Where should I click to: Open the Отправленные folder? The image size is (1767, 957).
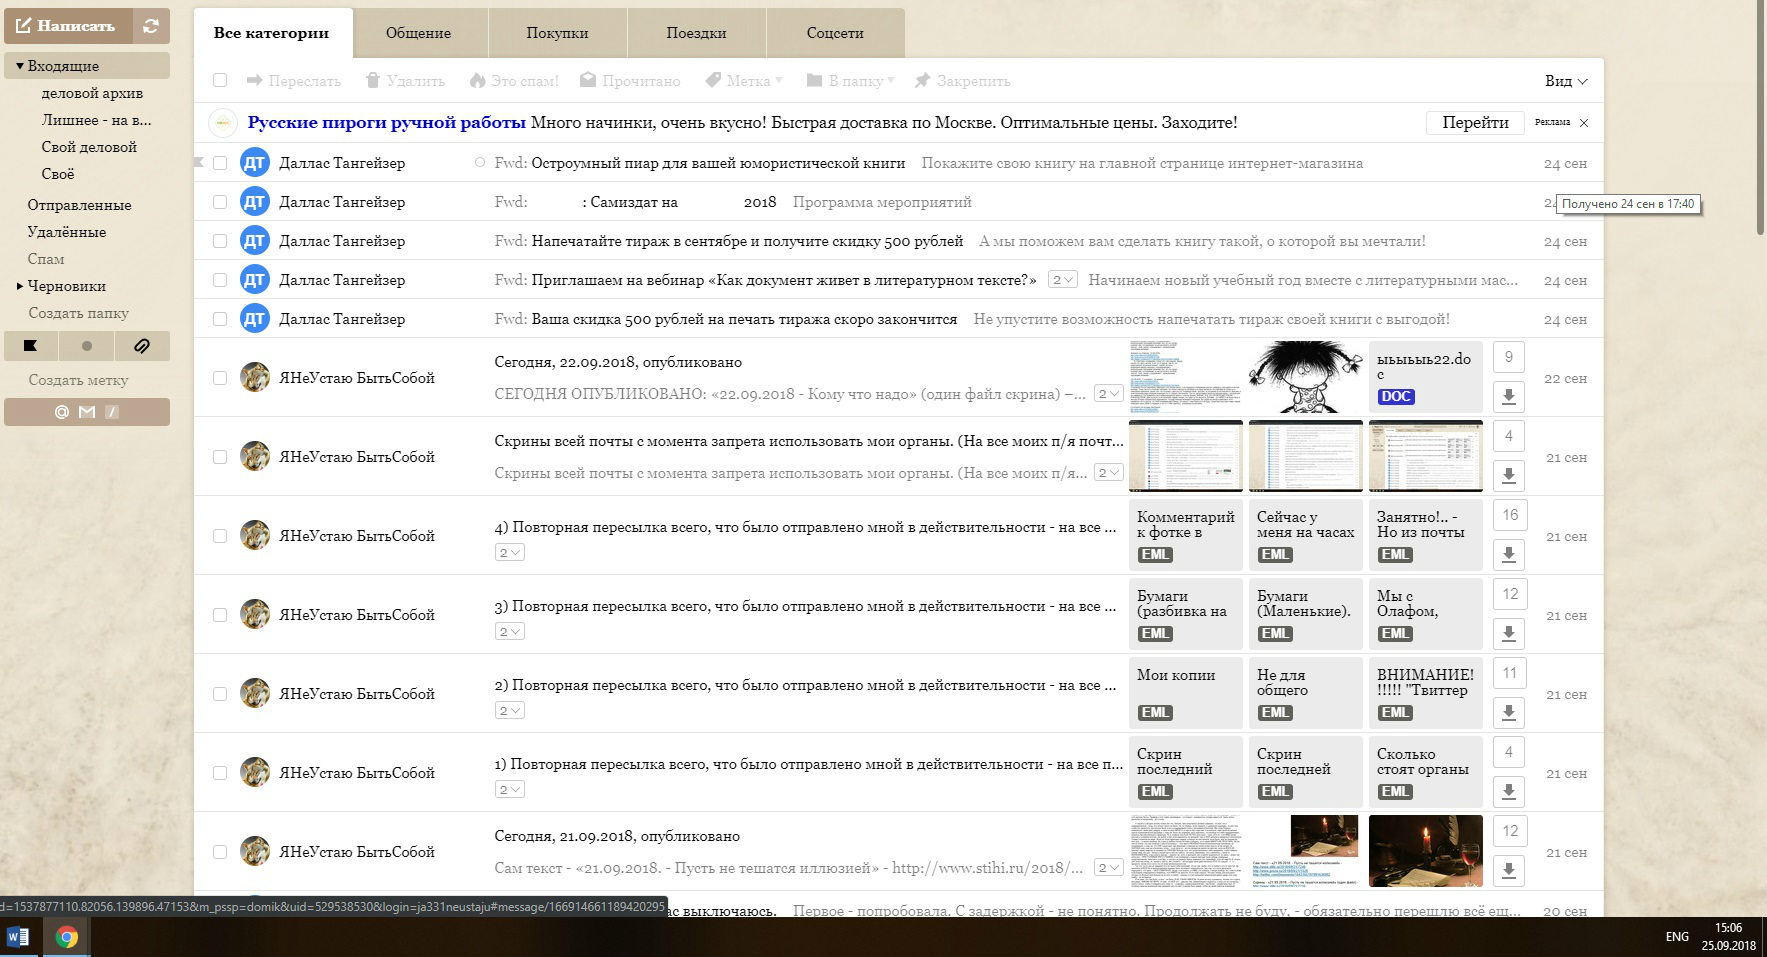click(x=79, y=205)
